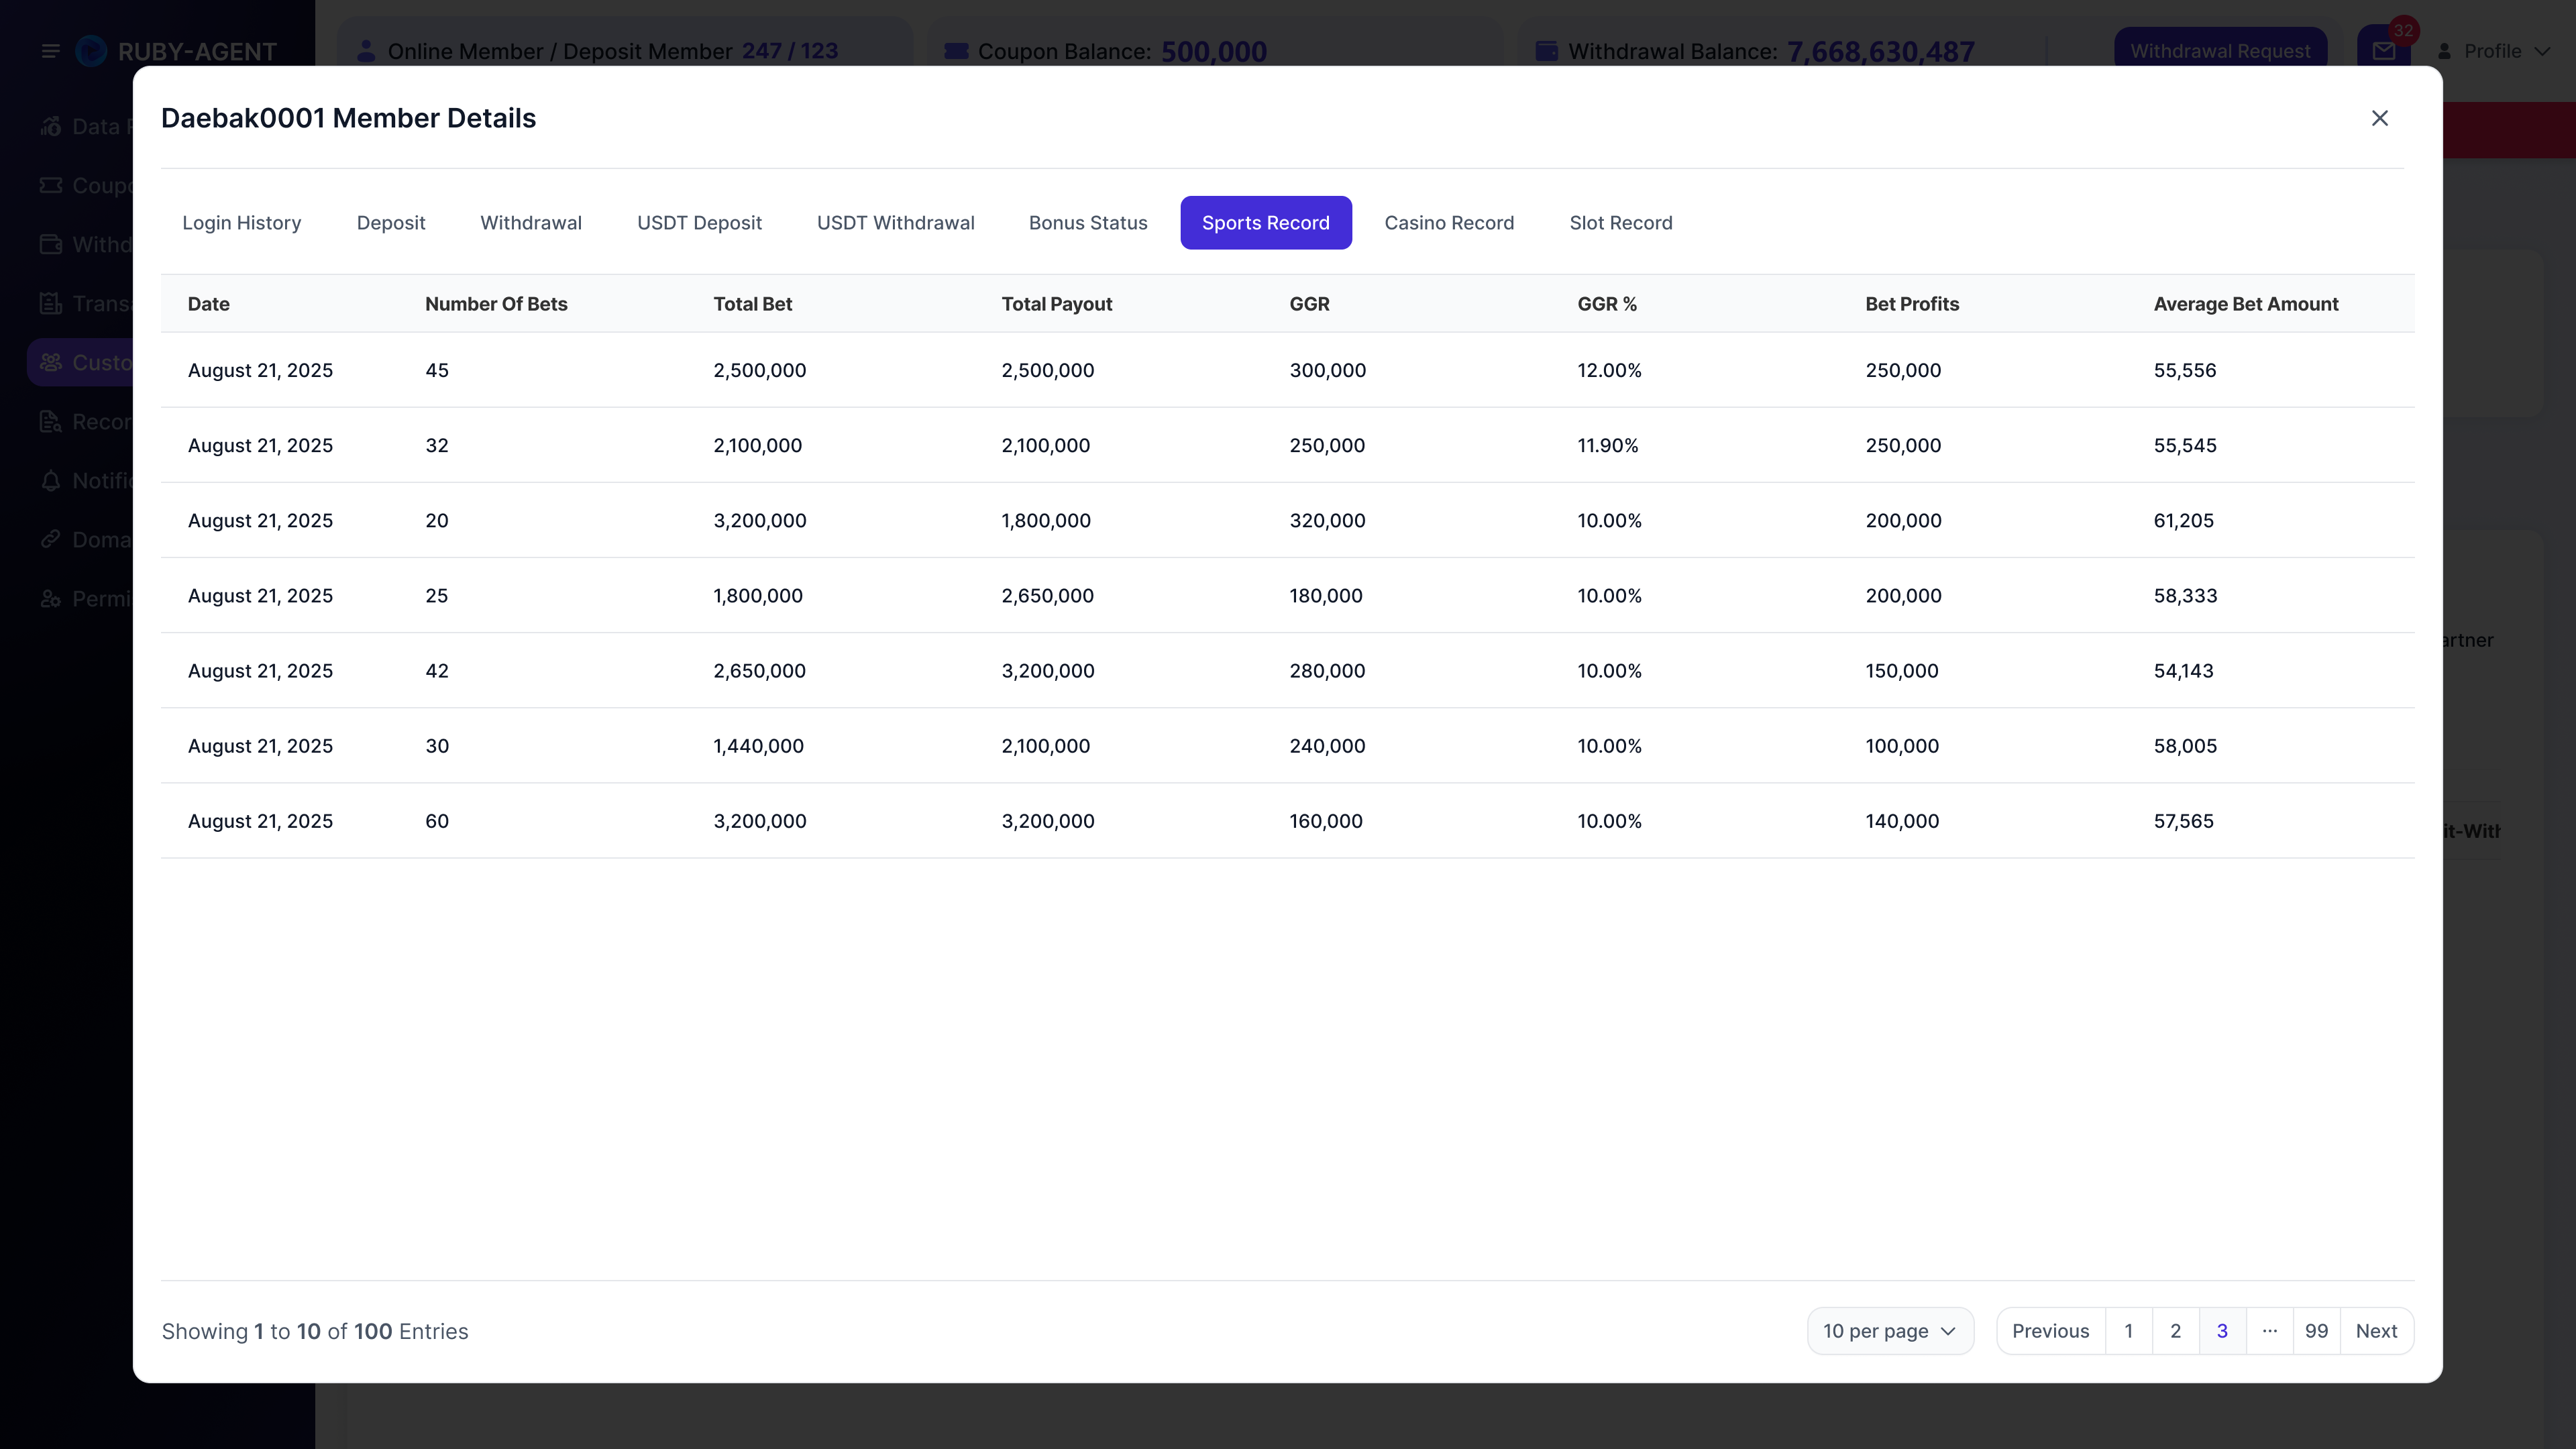Viewport: 2576px width, 1449px height.
Task: Click the Customer sidebar icon
Action: click(51, 362)
